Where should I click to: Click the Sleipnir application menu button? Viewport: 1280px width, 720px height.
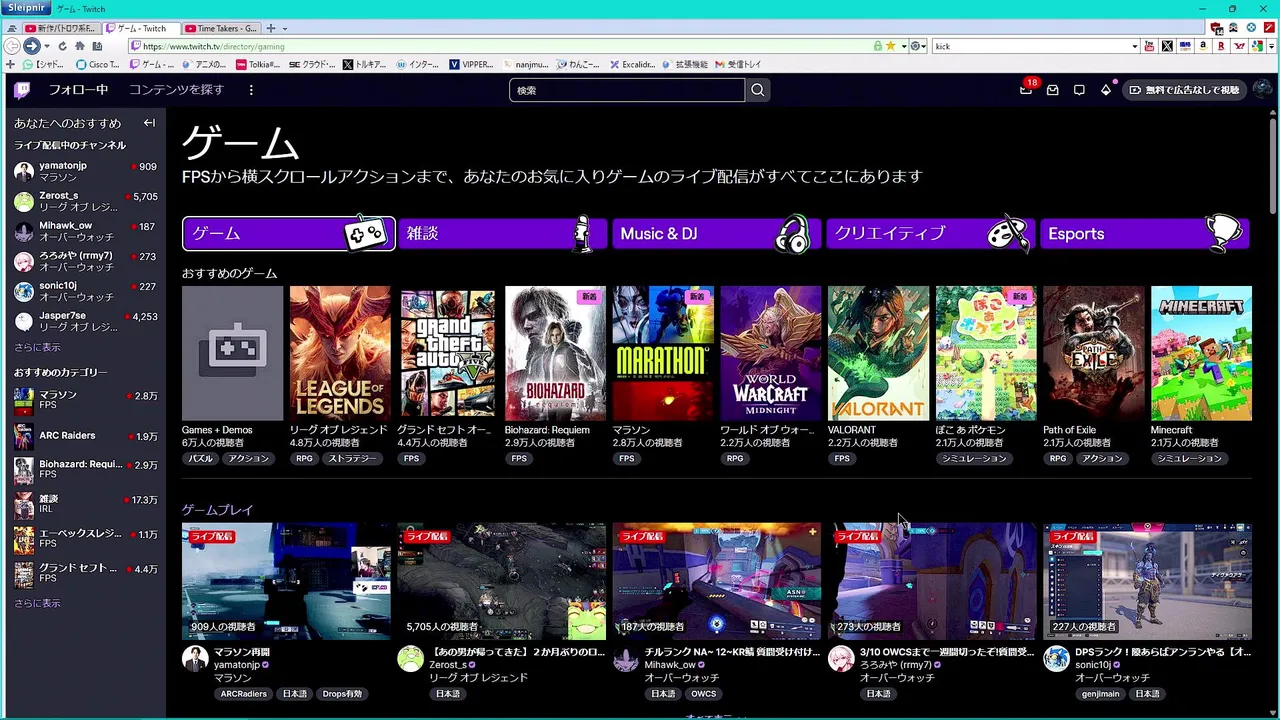tap(27, 7)
